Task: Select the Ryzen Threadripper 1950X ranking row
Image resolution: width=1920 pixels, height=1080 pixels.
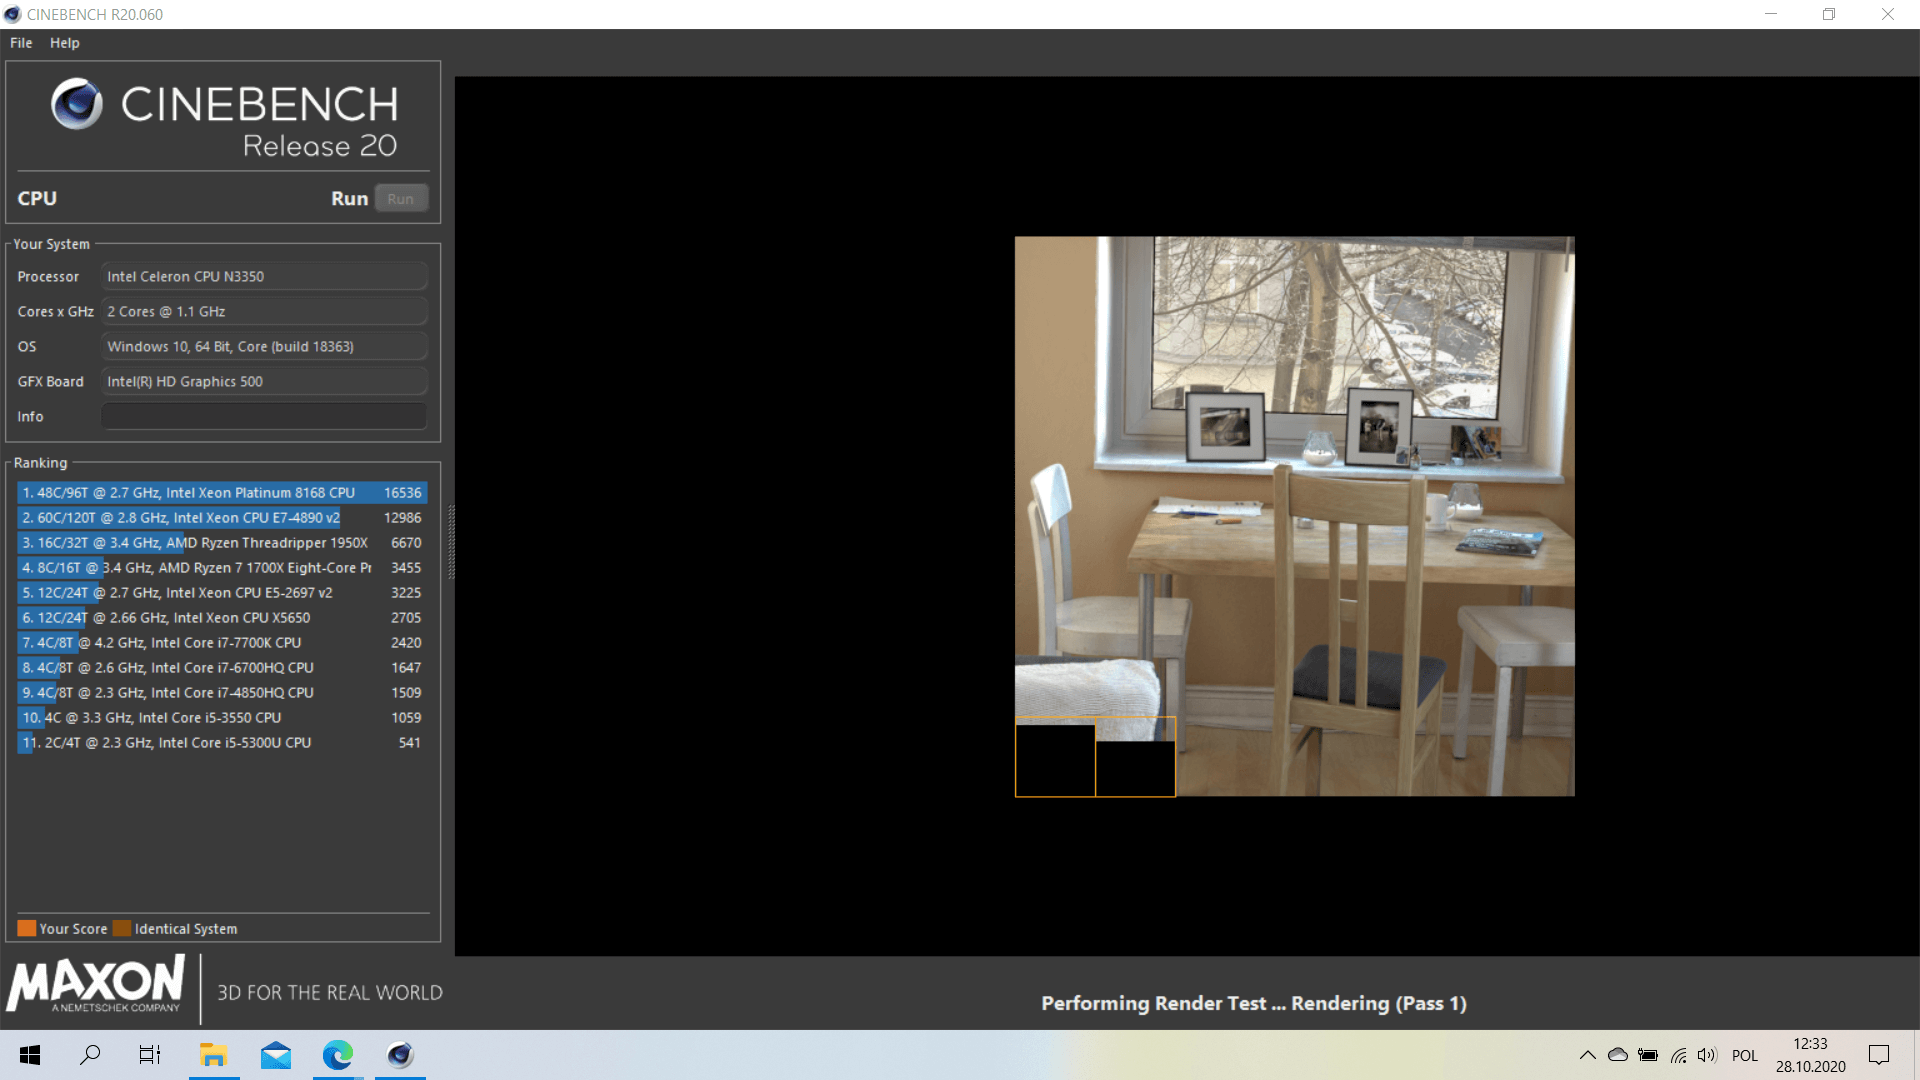Action: coord(222,543)
